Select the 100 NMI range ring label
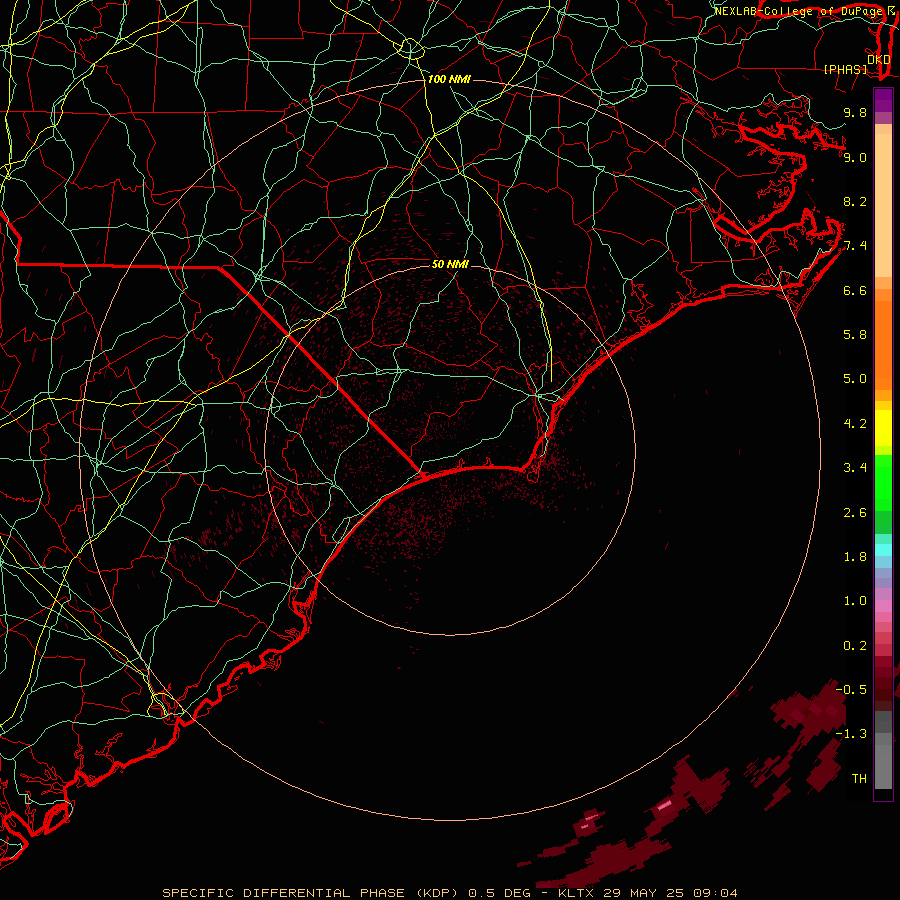The image size is (900, 900). (449, 79)
